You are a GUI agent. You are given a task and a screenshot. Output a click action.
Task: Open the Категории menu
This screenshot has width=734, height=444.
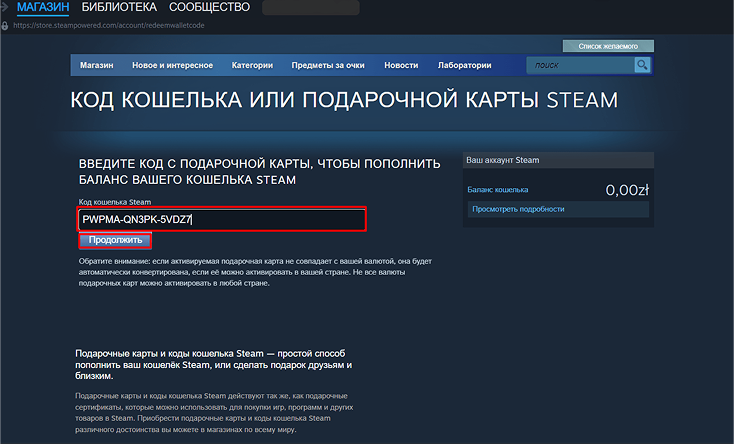[x=252, y=66]
